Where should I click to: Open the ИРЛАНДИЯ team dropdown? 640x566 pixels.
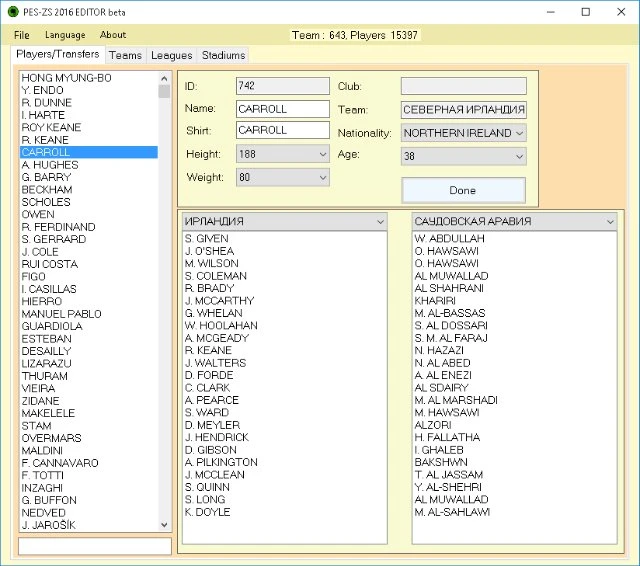point(285,221)
